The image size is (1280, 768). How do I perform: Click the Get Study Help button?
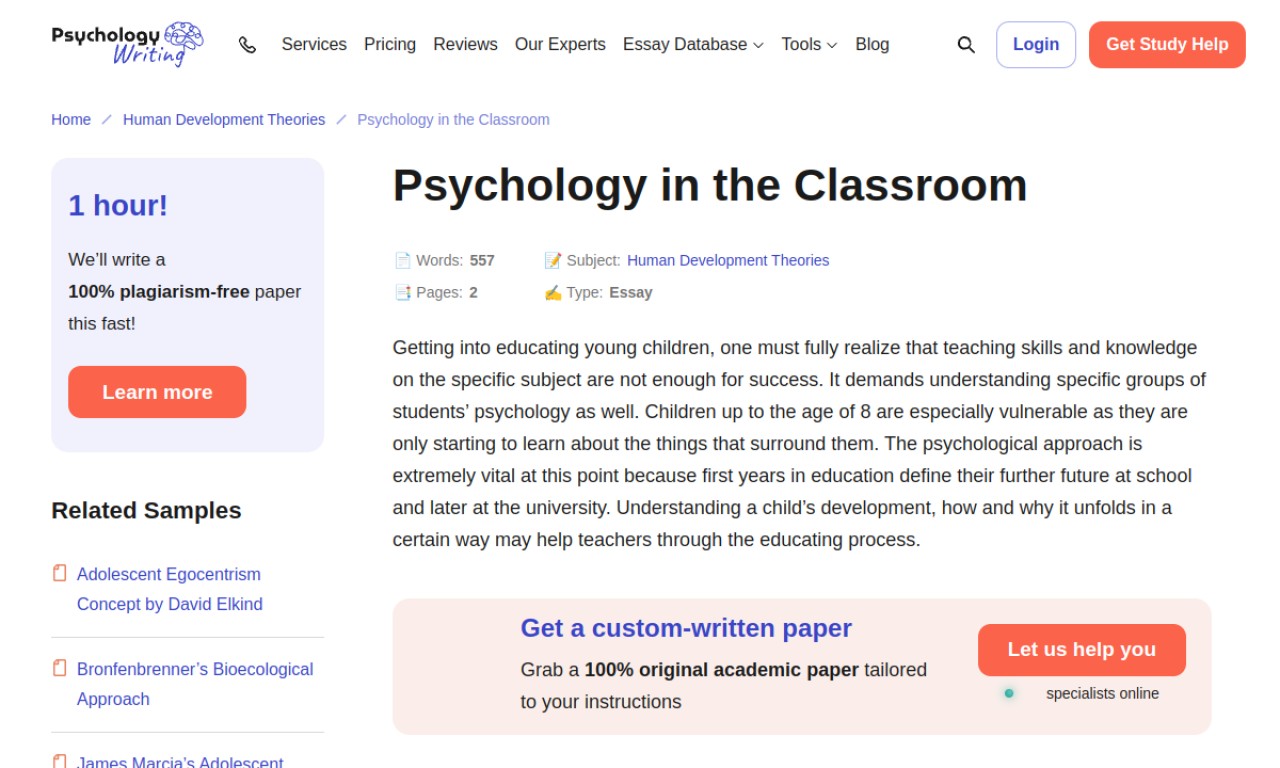[1167, 45]
